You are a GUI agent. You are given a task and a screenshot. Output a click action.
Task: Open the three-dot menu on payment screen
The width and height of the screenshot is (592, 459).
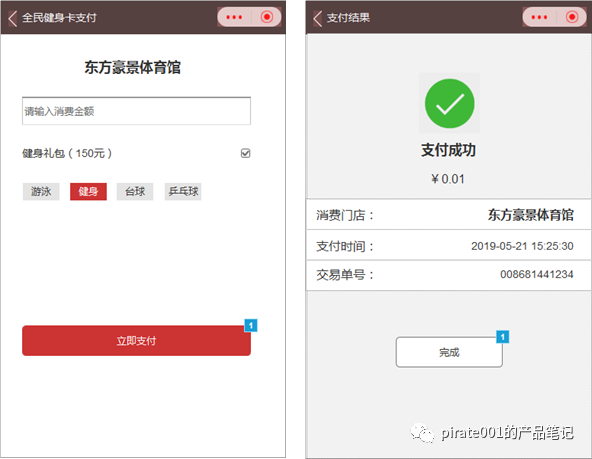pos(234,17)
